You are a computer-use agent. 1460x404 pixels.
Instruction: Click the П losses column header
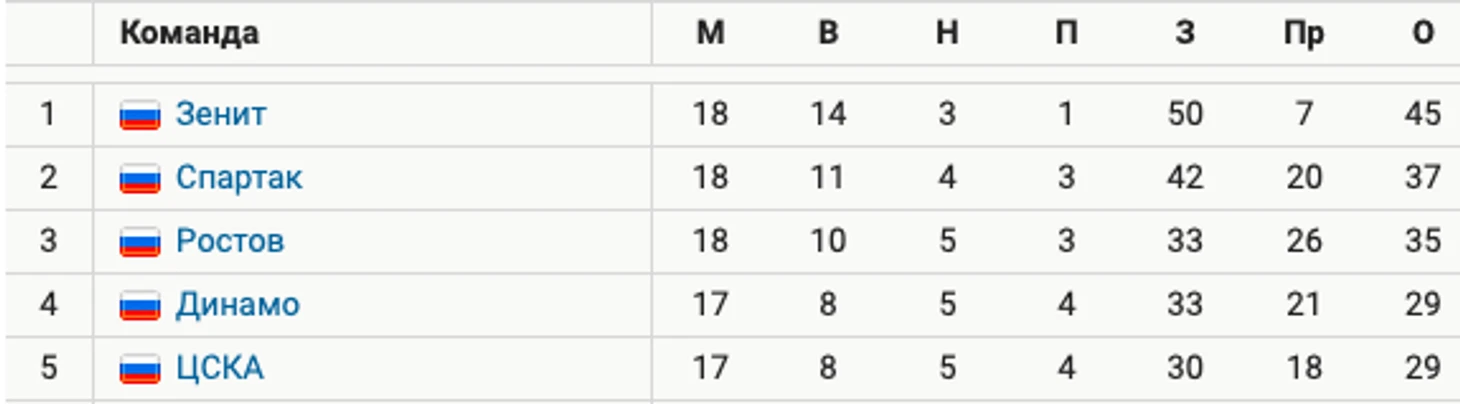pyautogui.click(x=1066, y=33)
